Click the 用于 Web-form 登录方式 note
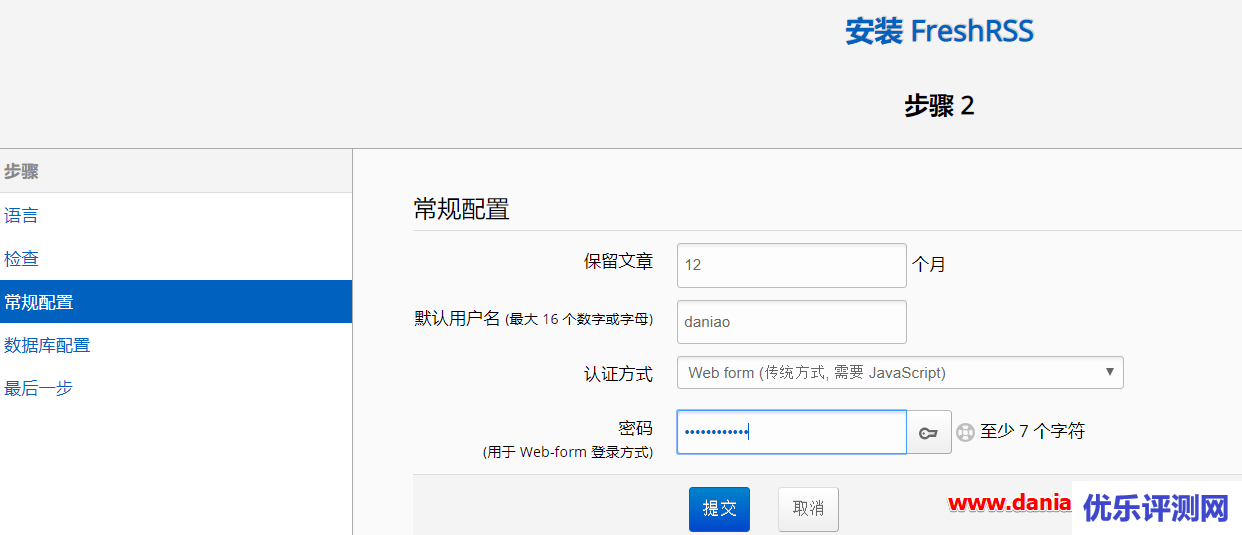Image resolution: width=1242 pixels, height=535 pixels. pos(568,452)
